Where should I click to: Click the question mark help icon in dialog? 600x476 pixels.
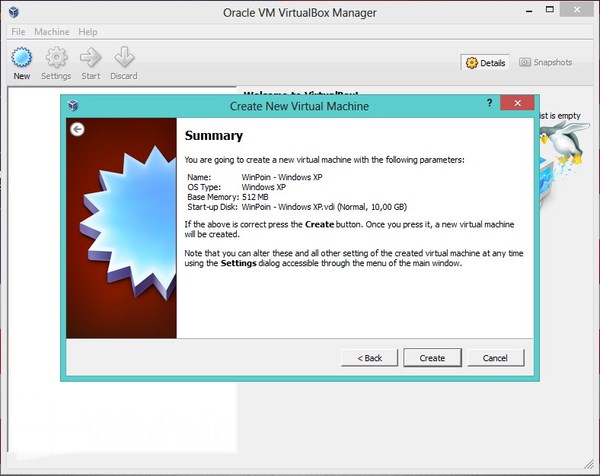(489, 103)
